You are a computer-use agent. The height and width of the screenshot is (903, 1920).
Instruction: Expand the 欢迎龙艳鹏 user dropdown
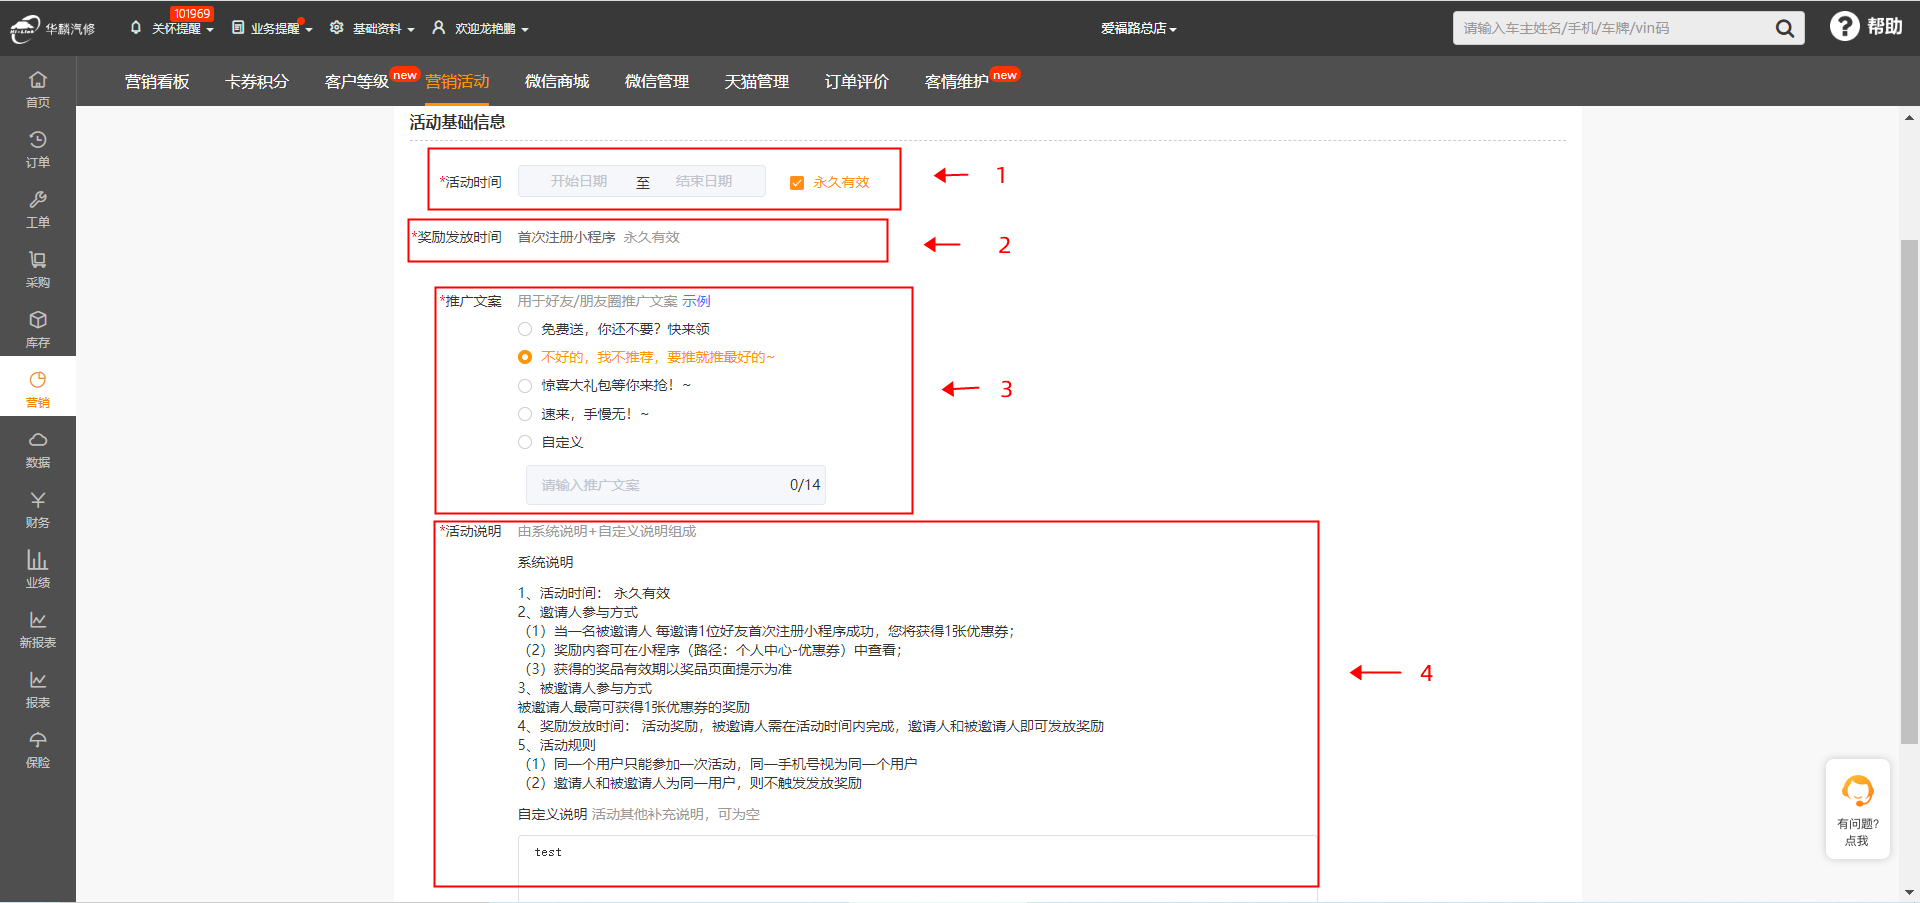pos(480,28)
